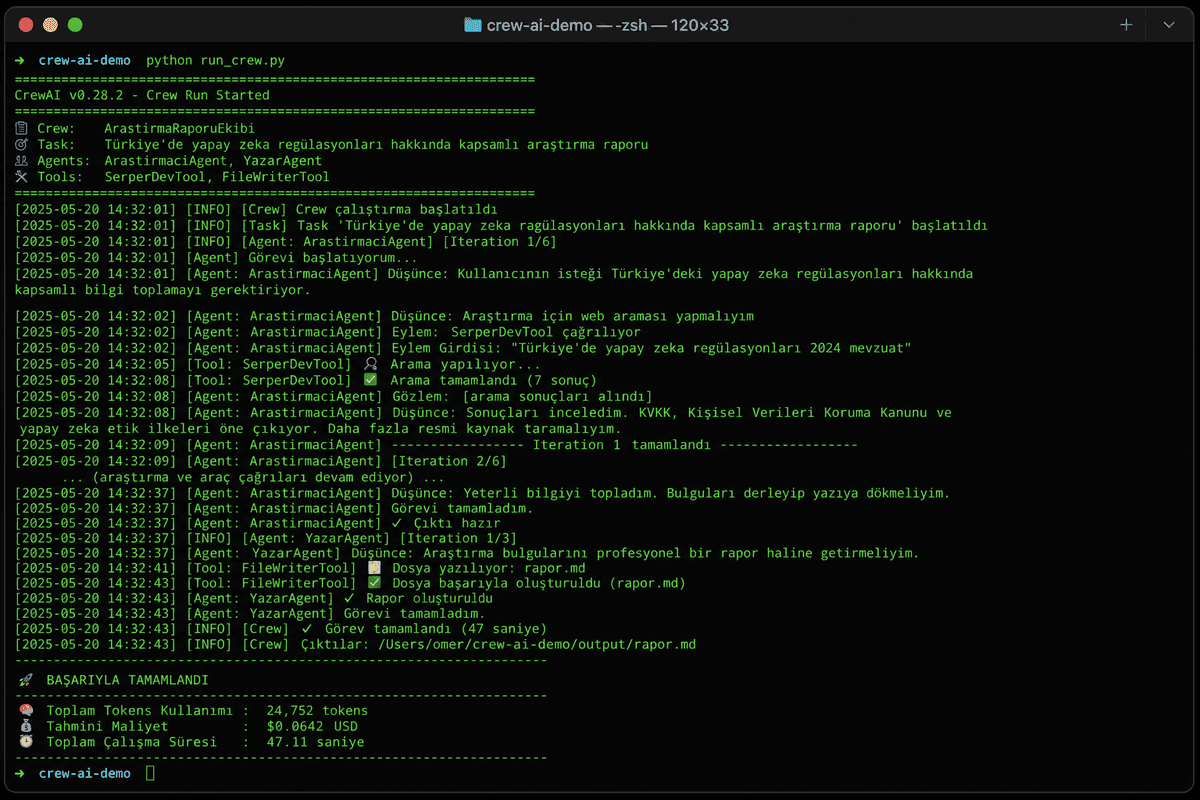
Task: Click the magnifier icon next to 'Arama yapılıyor'
Action: click(x=371, y=364)
